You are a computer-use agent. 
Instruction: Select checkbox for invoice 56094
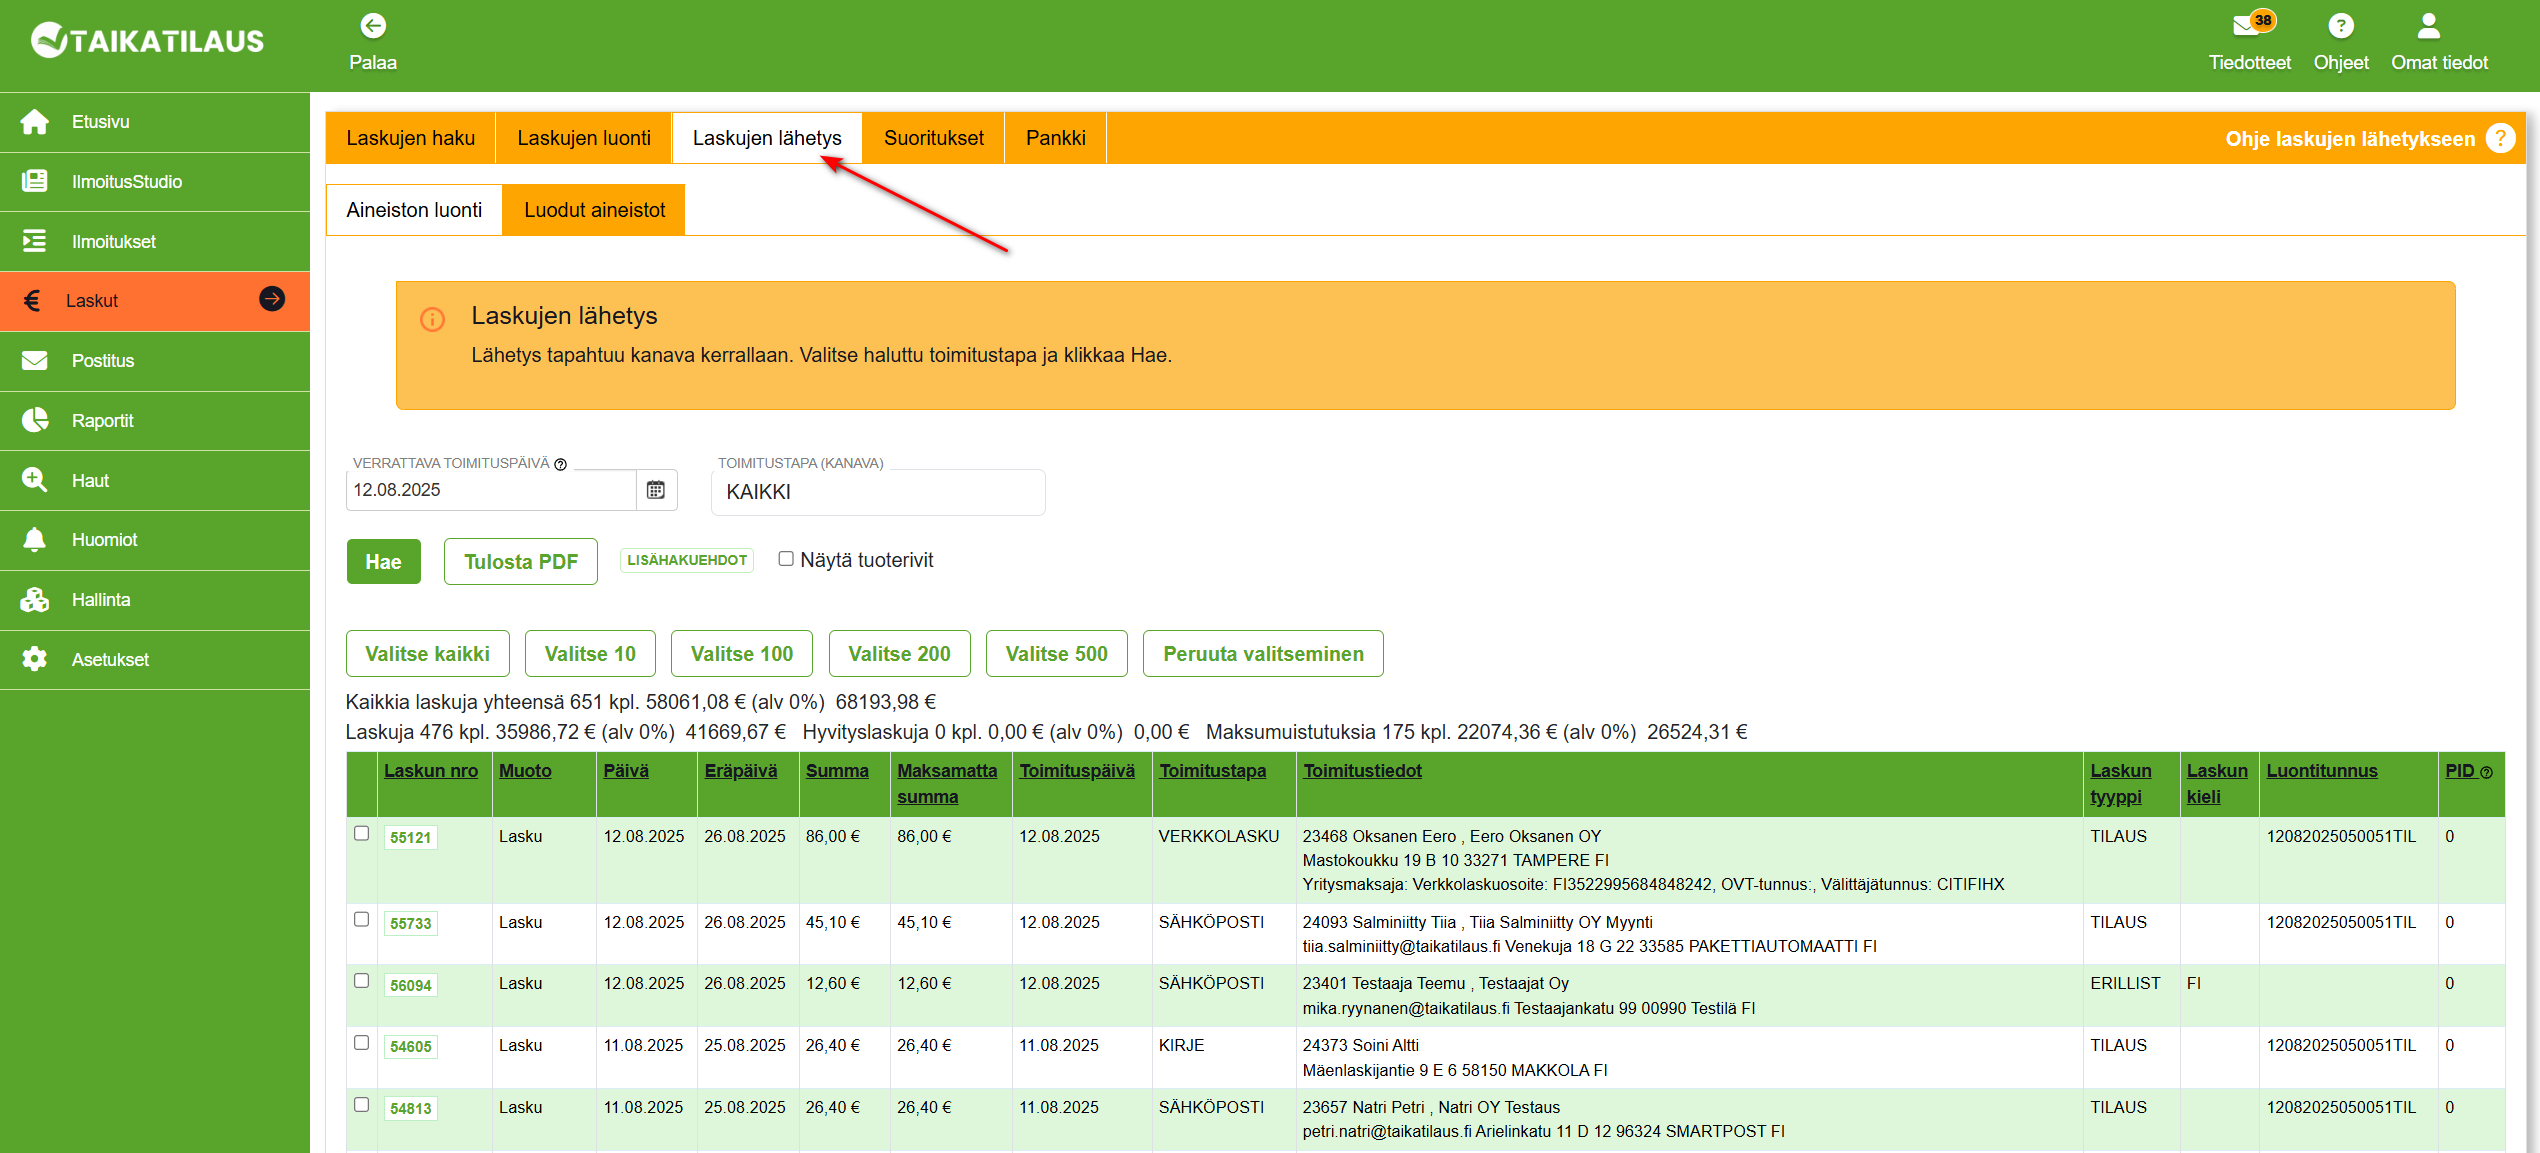pyautogui.click(x=361, y=981)
